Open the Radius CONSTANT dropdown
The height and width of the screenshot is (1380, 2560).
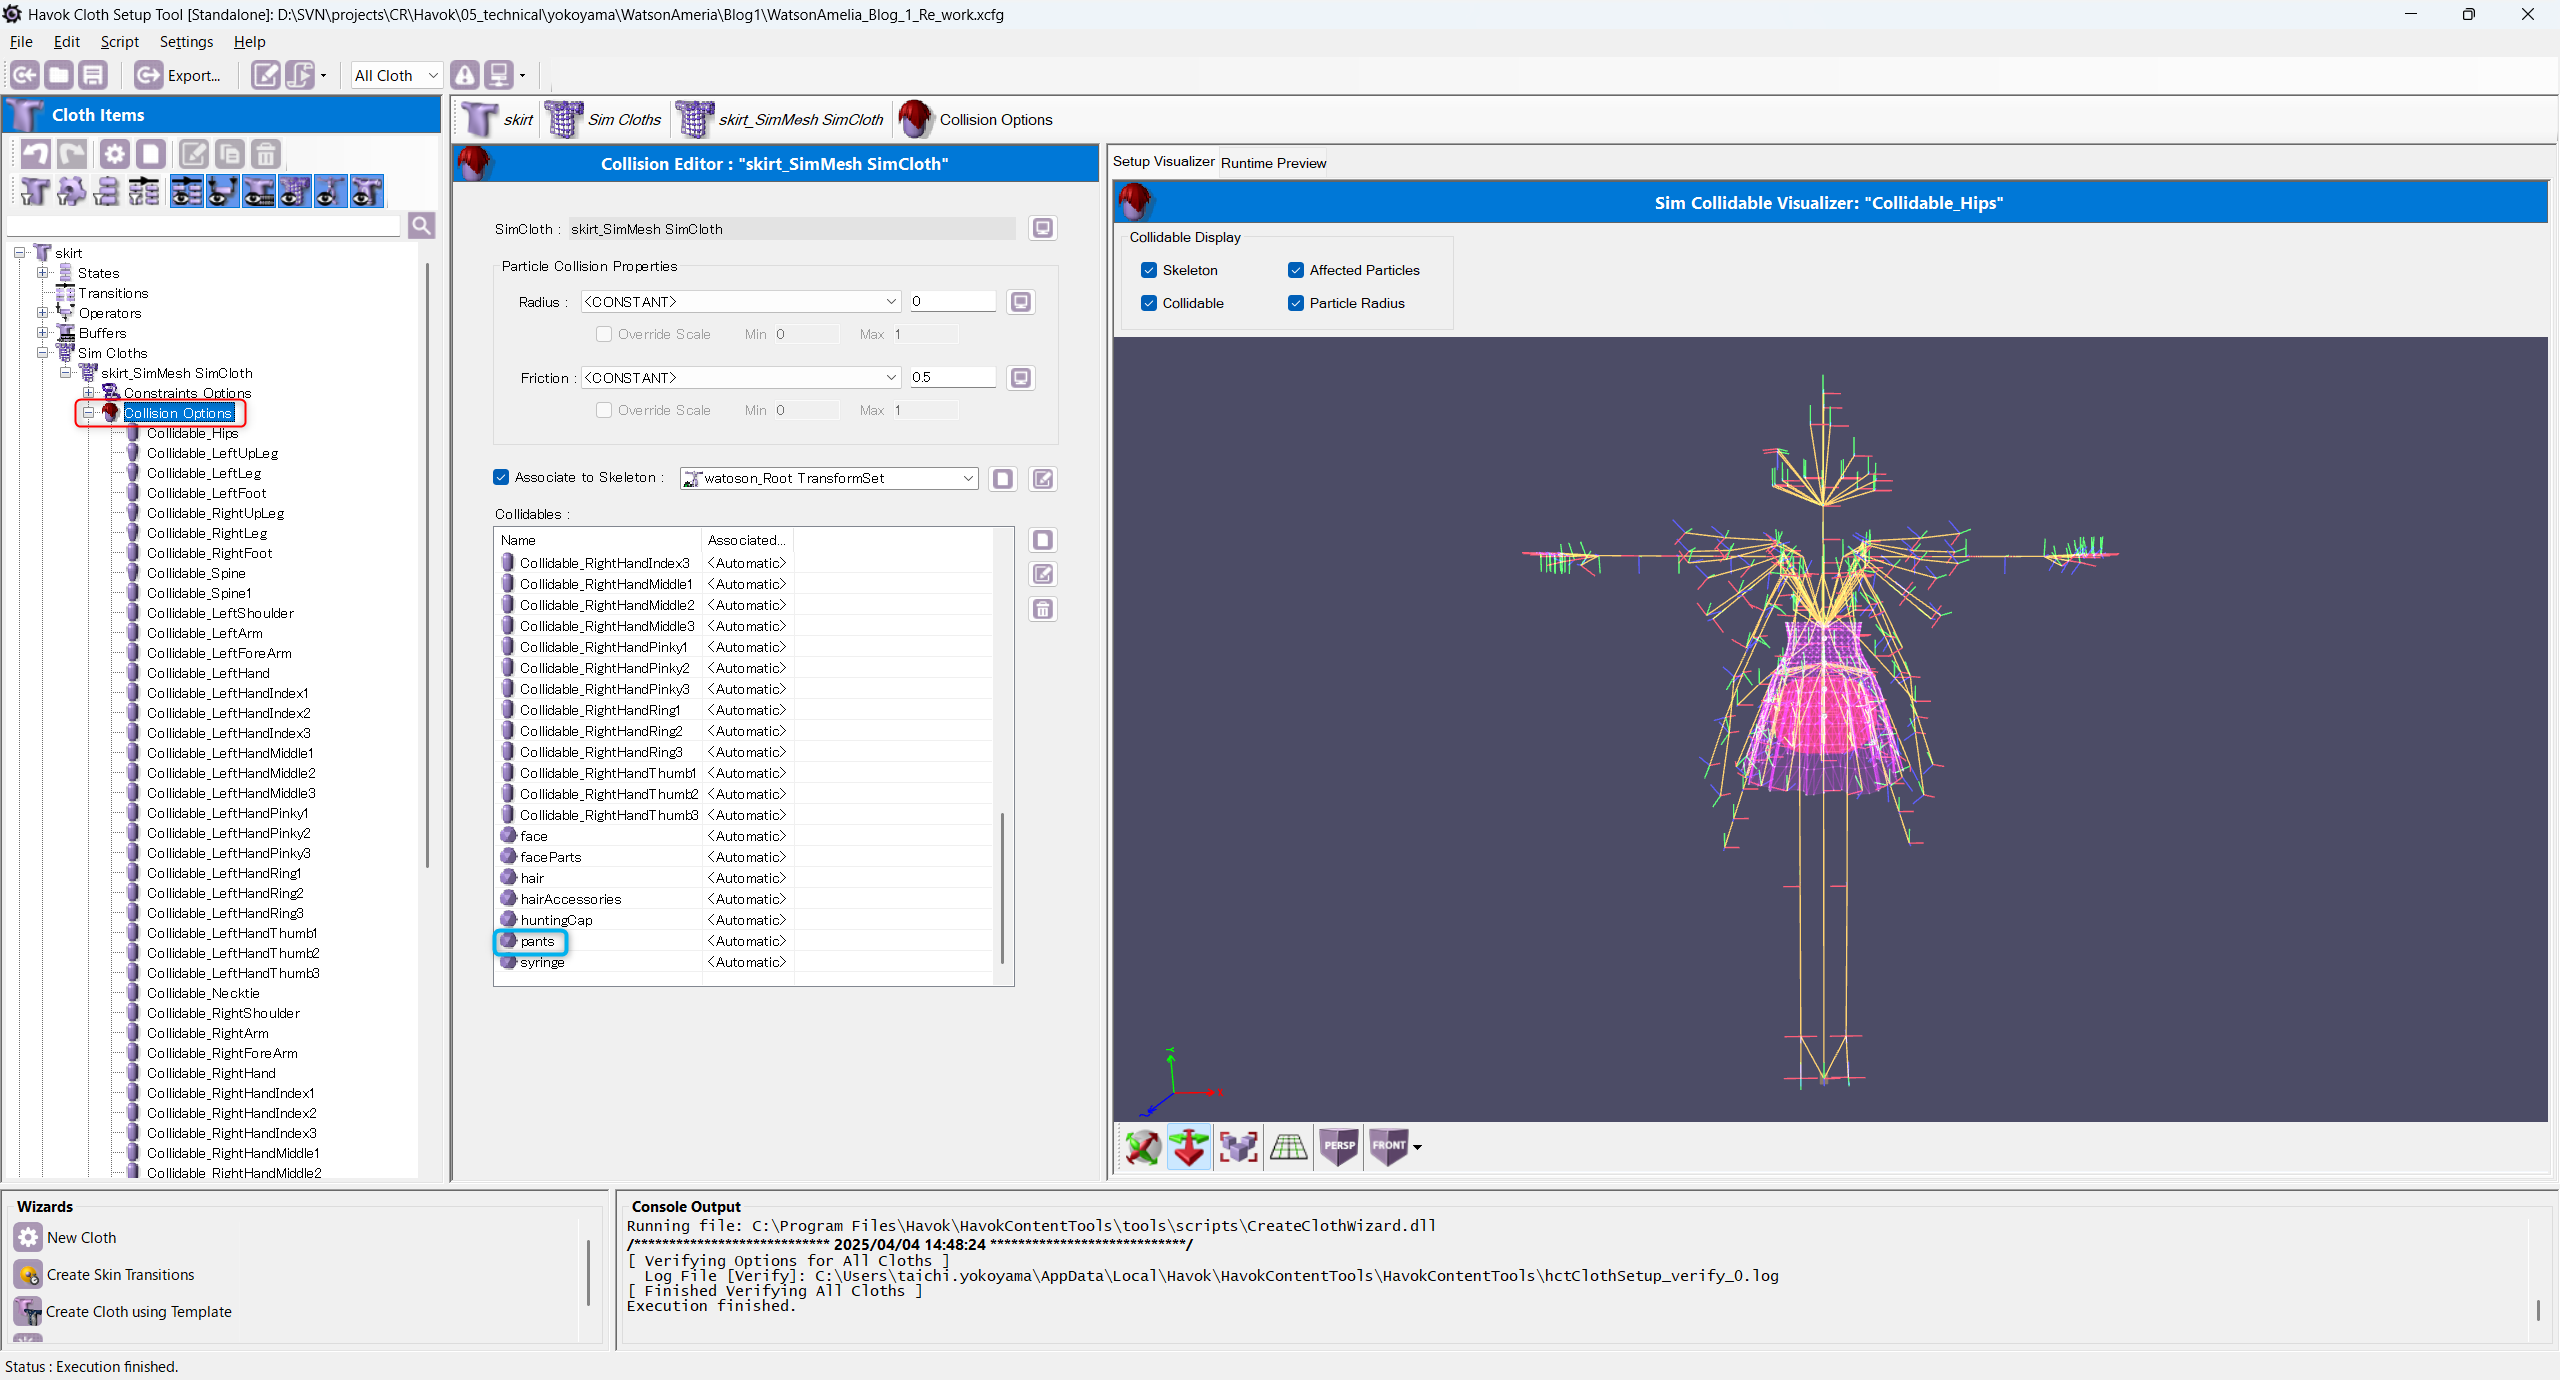(x=741, y=302)
